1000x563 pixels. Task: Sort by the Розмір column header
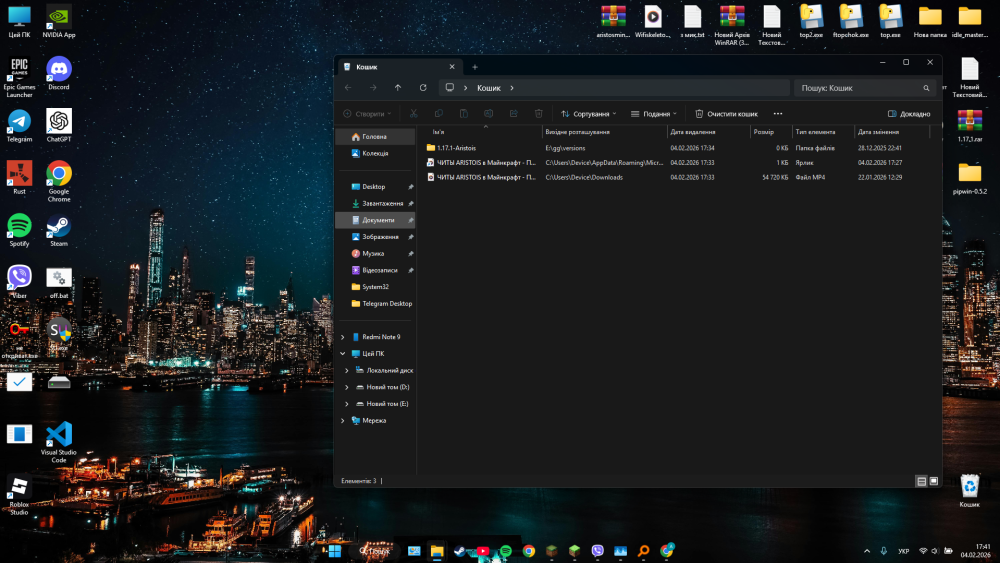(772, 131)
